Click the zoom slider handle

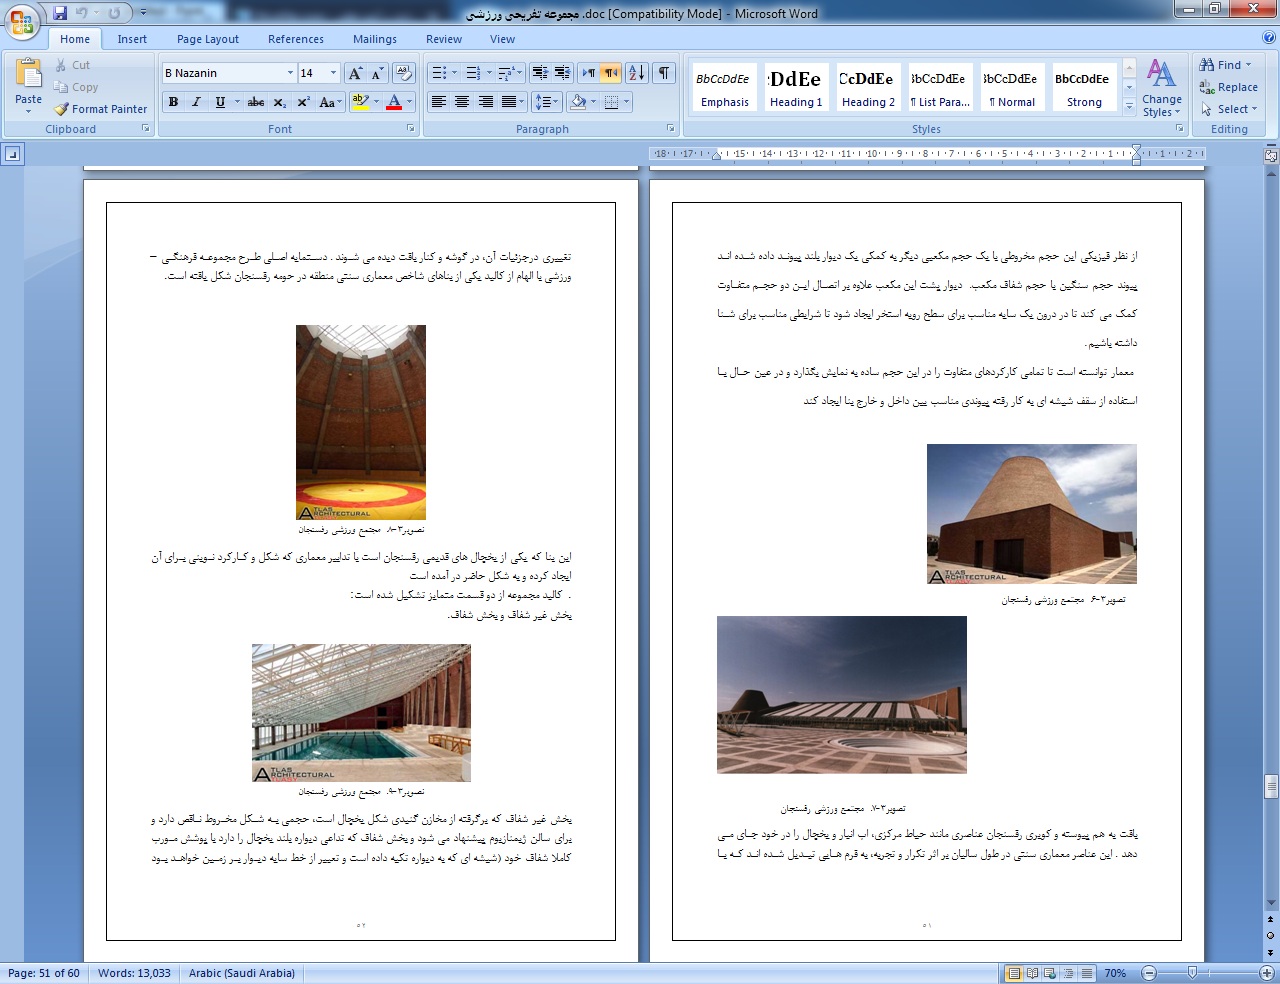tap(1192, 973)
